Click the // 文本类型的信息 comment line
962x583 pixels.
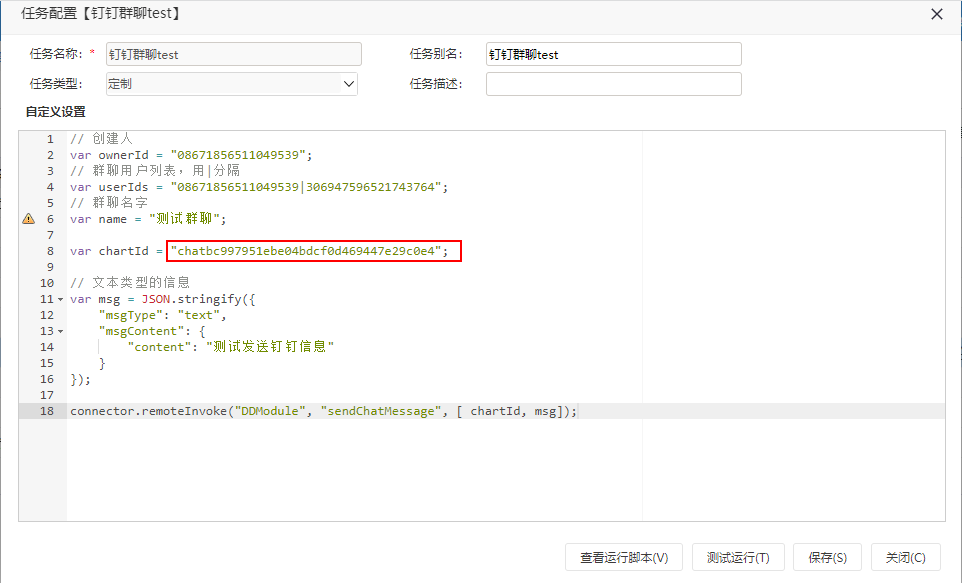[130, 282]
